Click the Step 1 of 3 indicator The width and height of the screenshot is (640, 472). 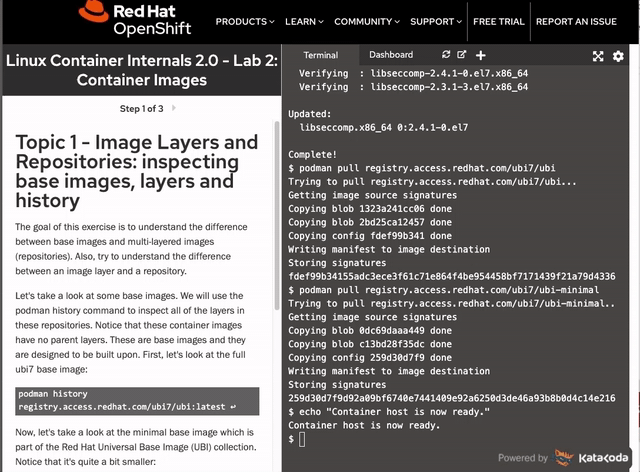(x=144, y=108)
